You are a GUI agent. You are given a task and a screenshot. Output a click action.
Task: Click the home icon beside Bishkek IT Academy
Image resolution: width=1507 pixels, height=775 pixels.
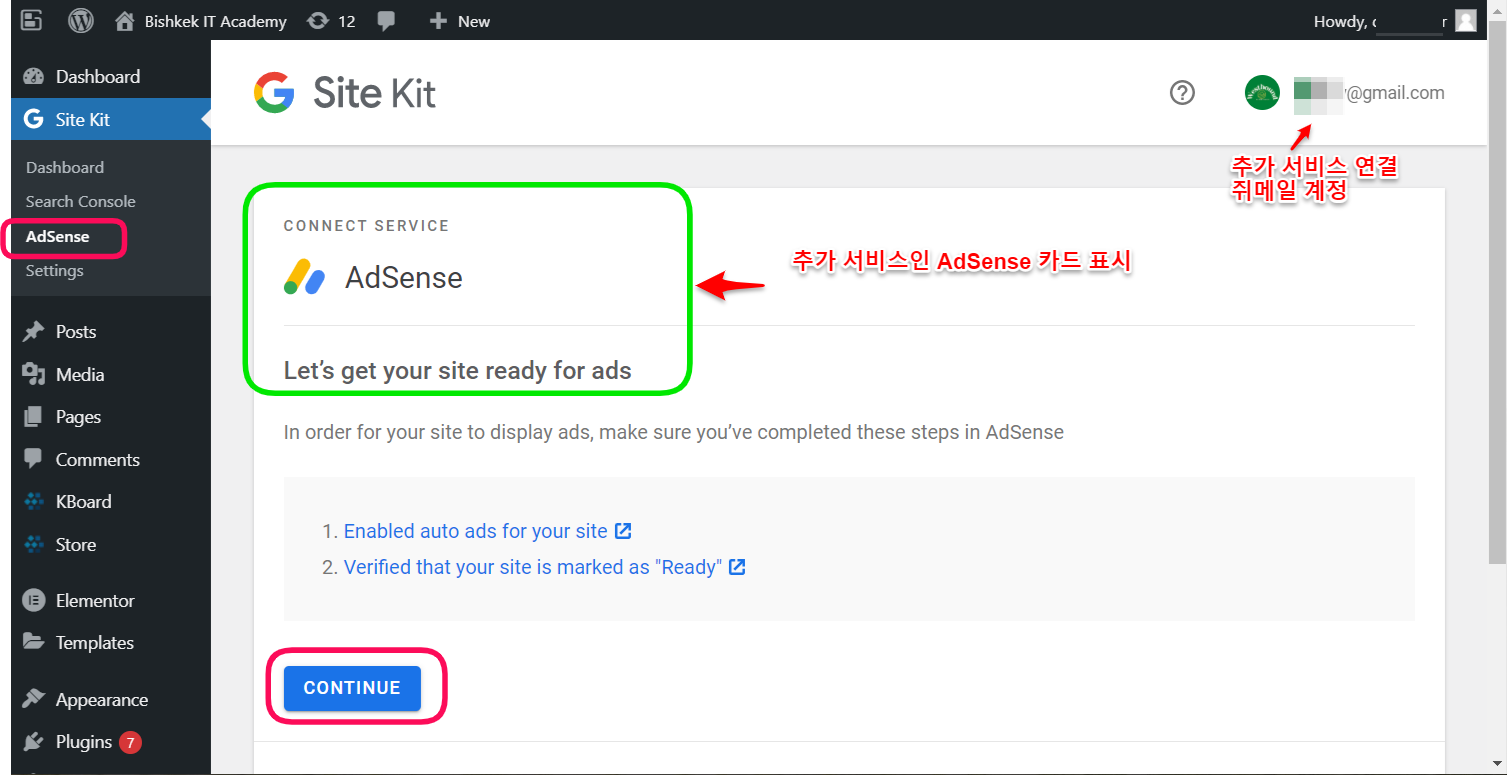(125, 21)
